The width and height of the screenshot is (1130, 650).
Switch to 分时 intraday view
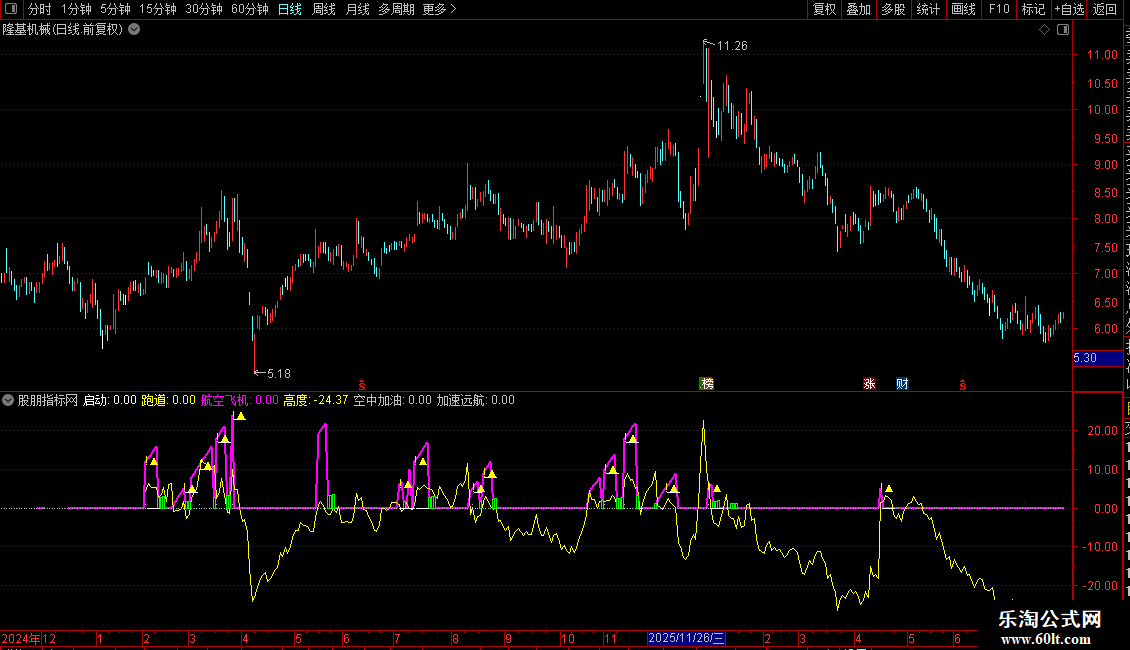(x=40, y=9)
